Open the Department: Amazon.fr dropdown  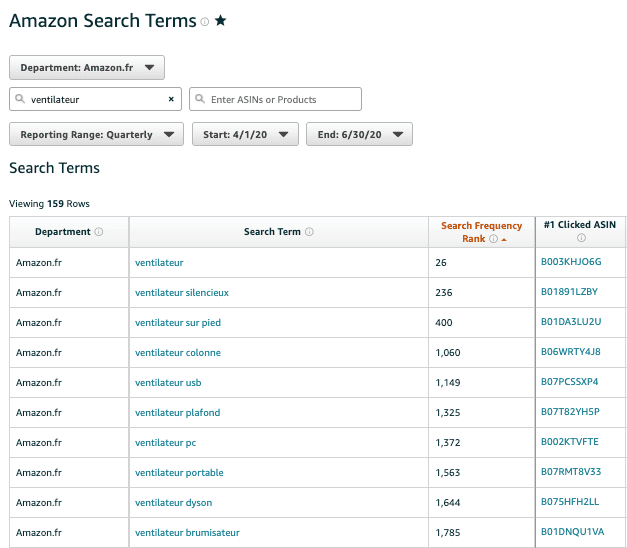pos(87,67)
